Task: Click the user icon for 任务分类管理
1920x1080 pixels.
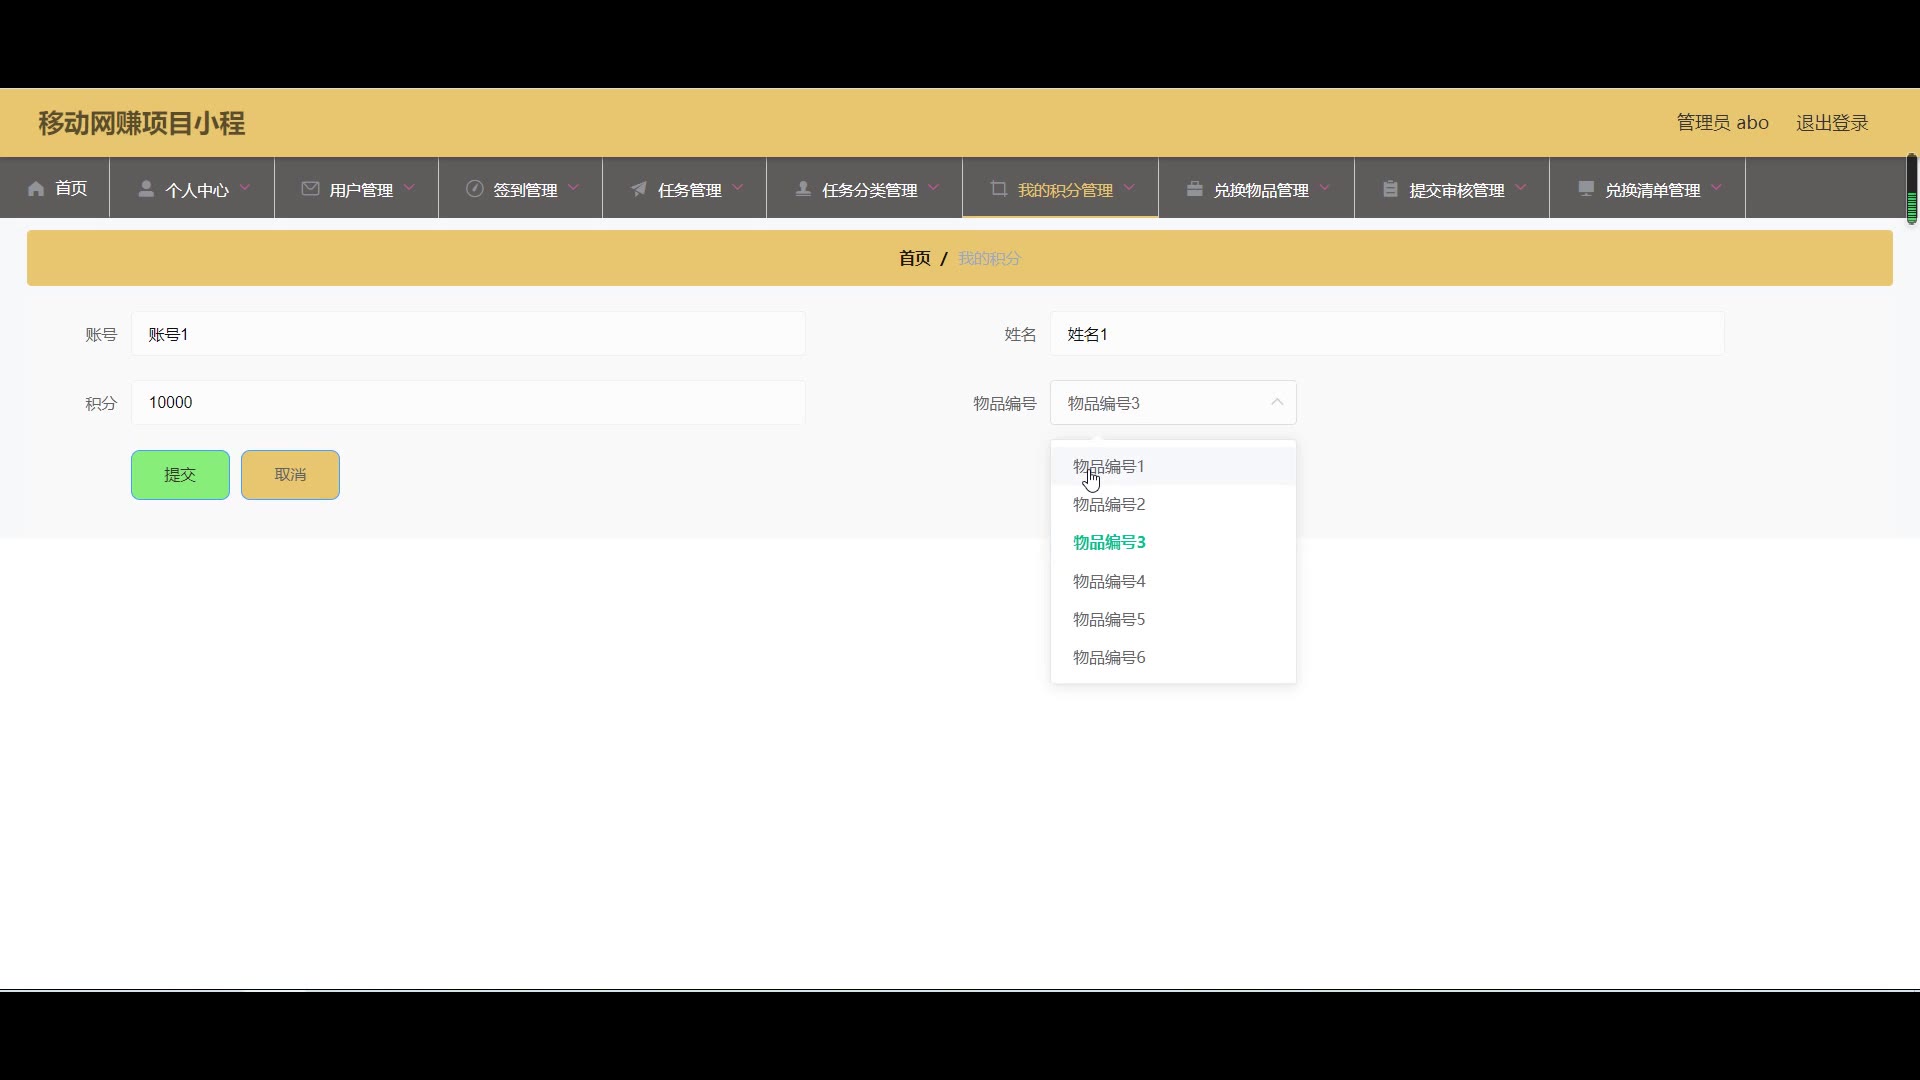Action: tap(802, 189)
